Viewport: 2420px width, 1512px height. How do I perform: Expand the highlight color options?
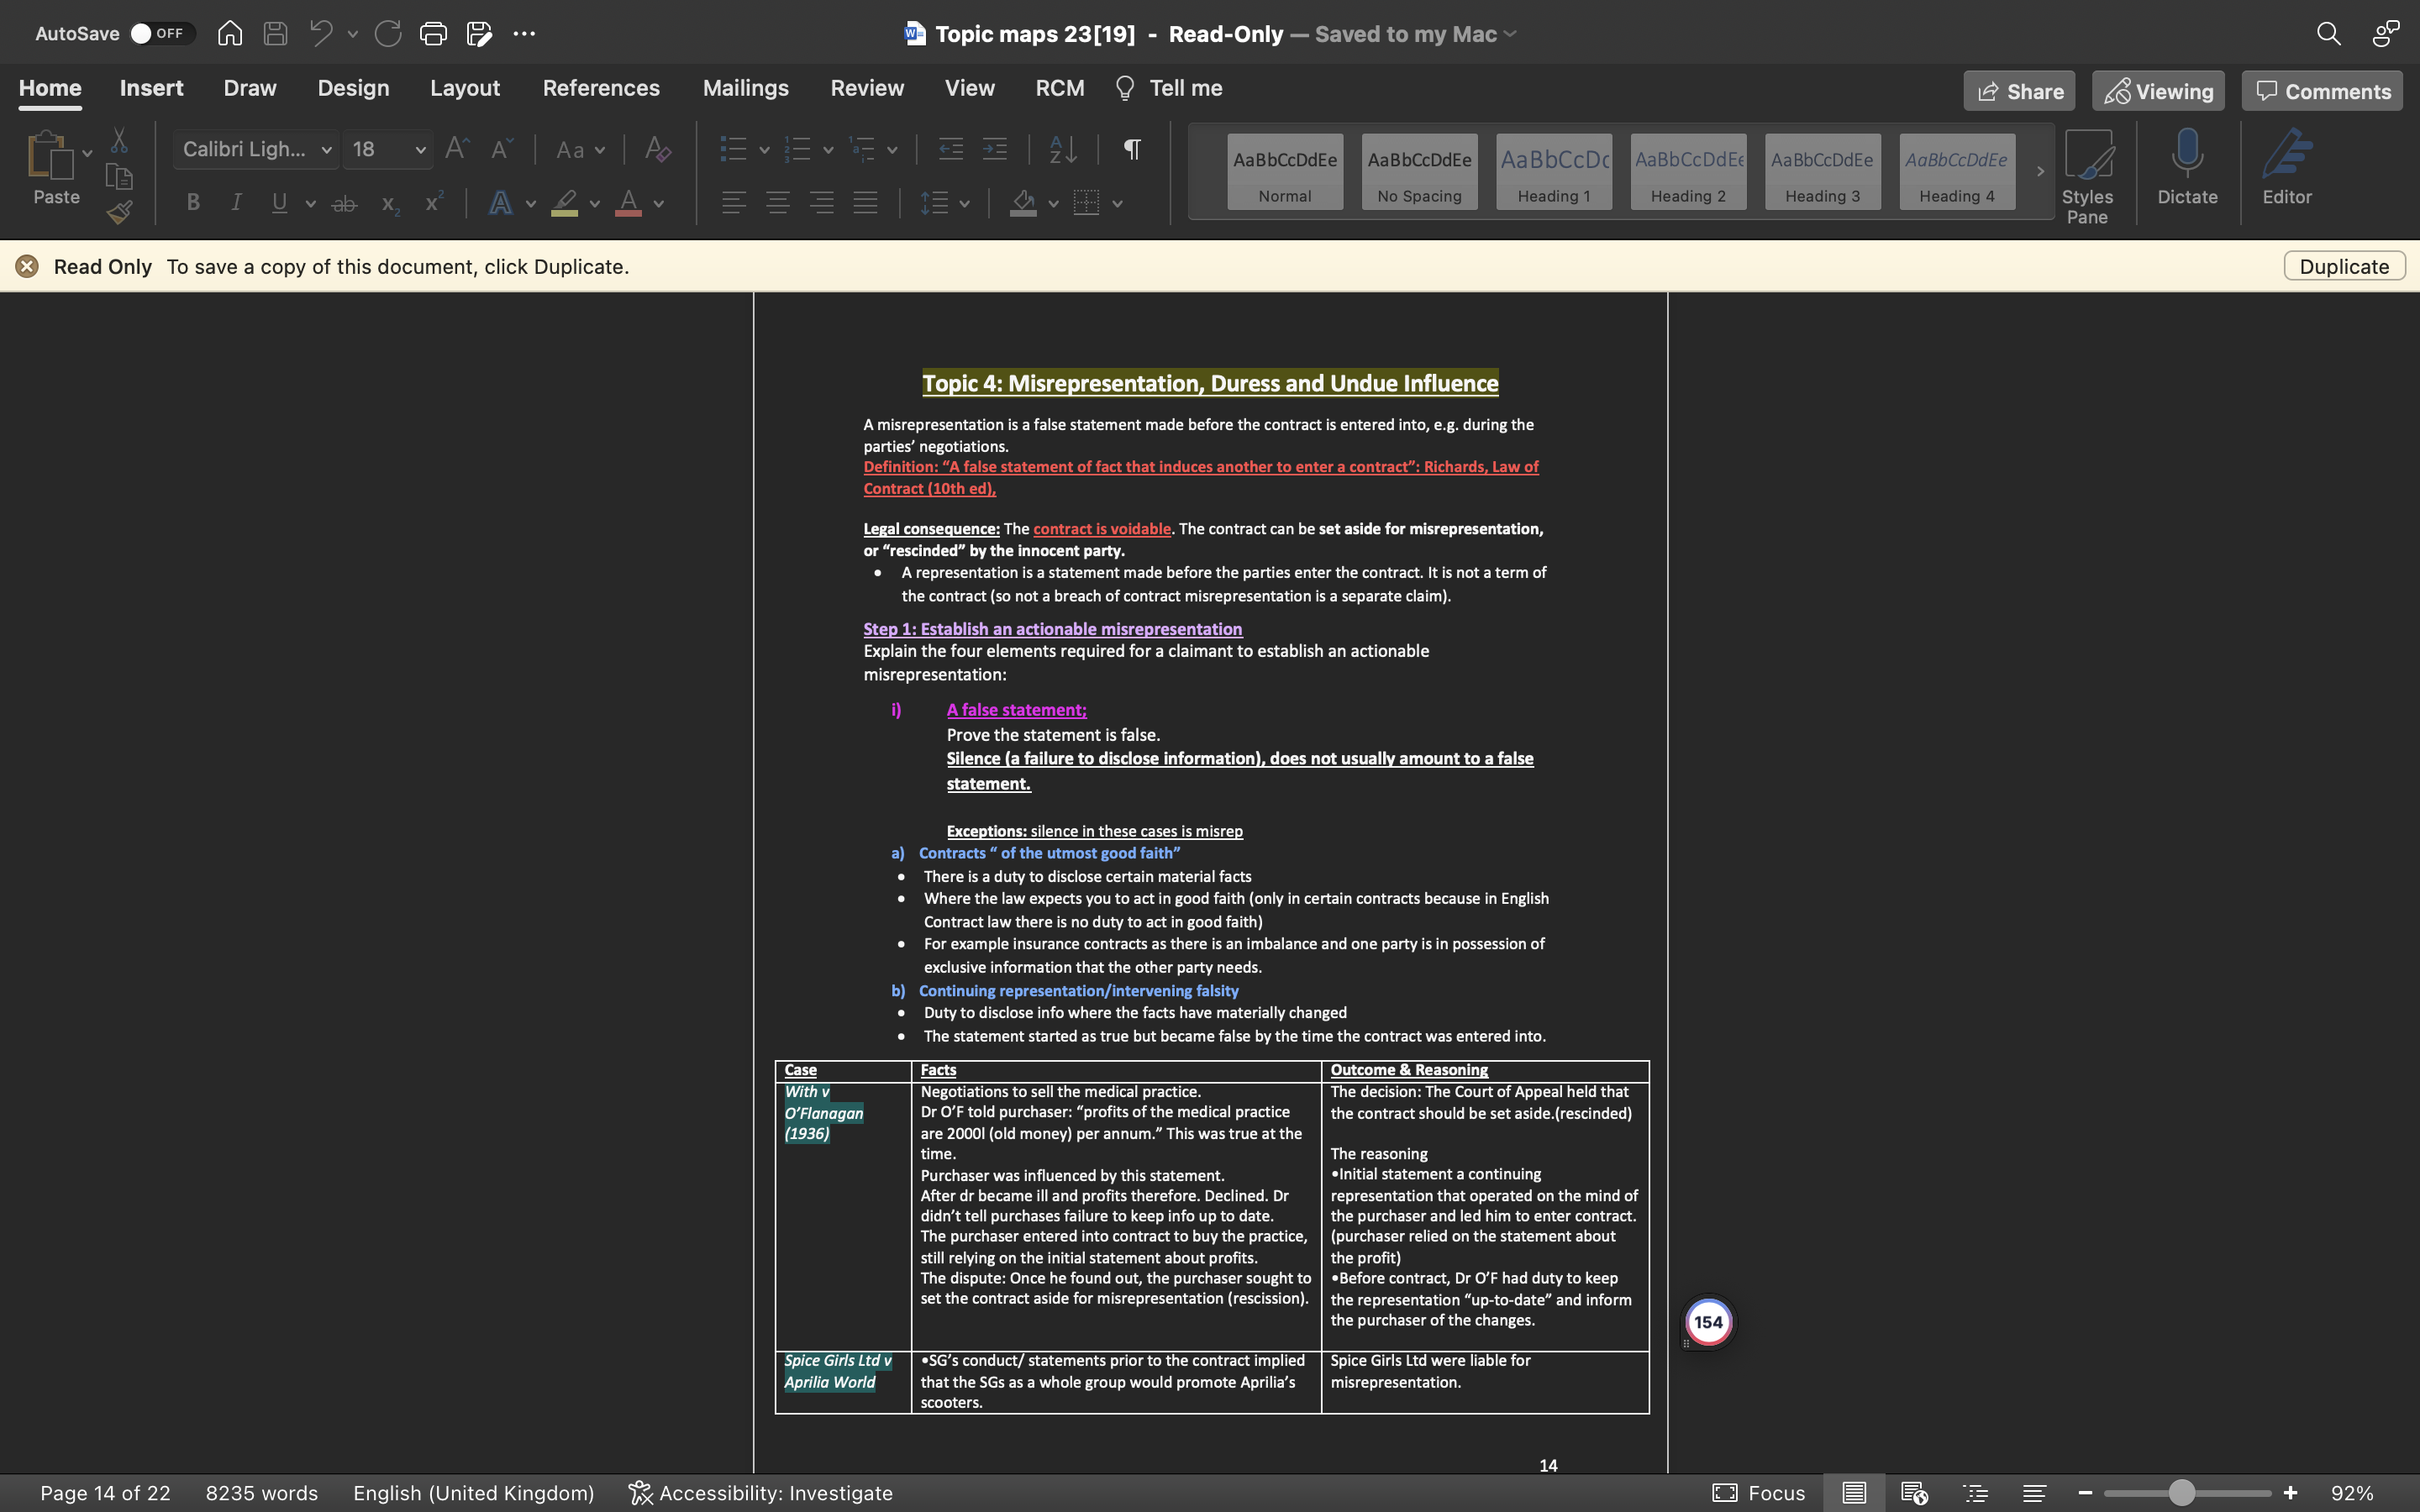pyautogui.click(x=593, y=203)
